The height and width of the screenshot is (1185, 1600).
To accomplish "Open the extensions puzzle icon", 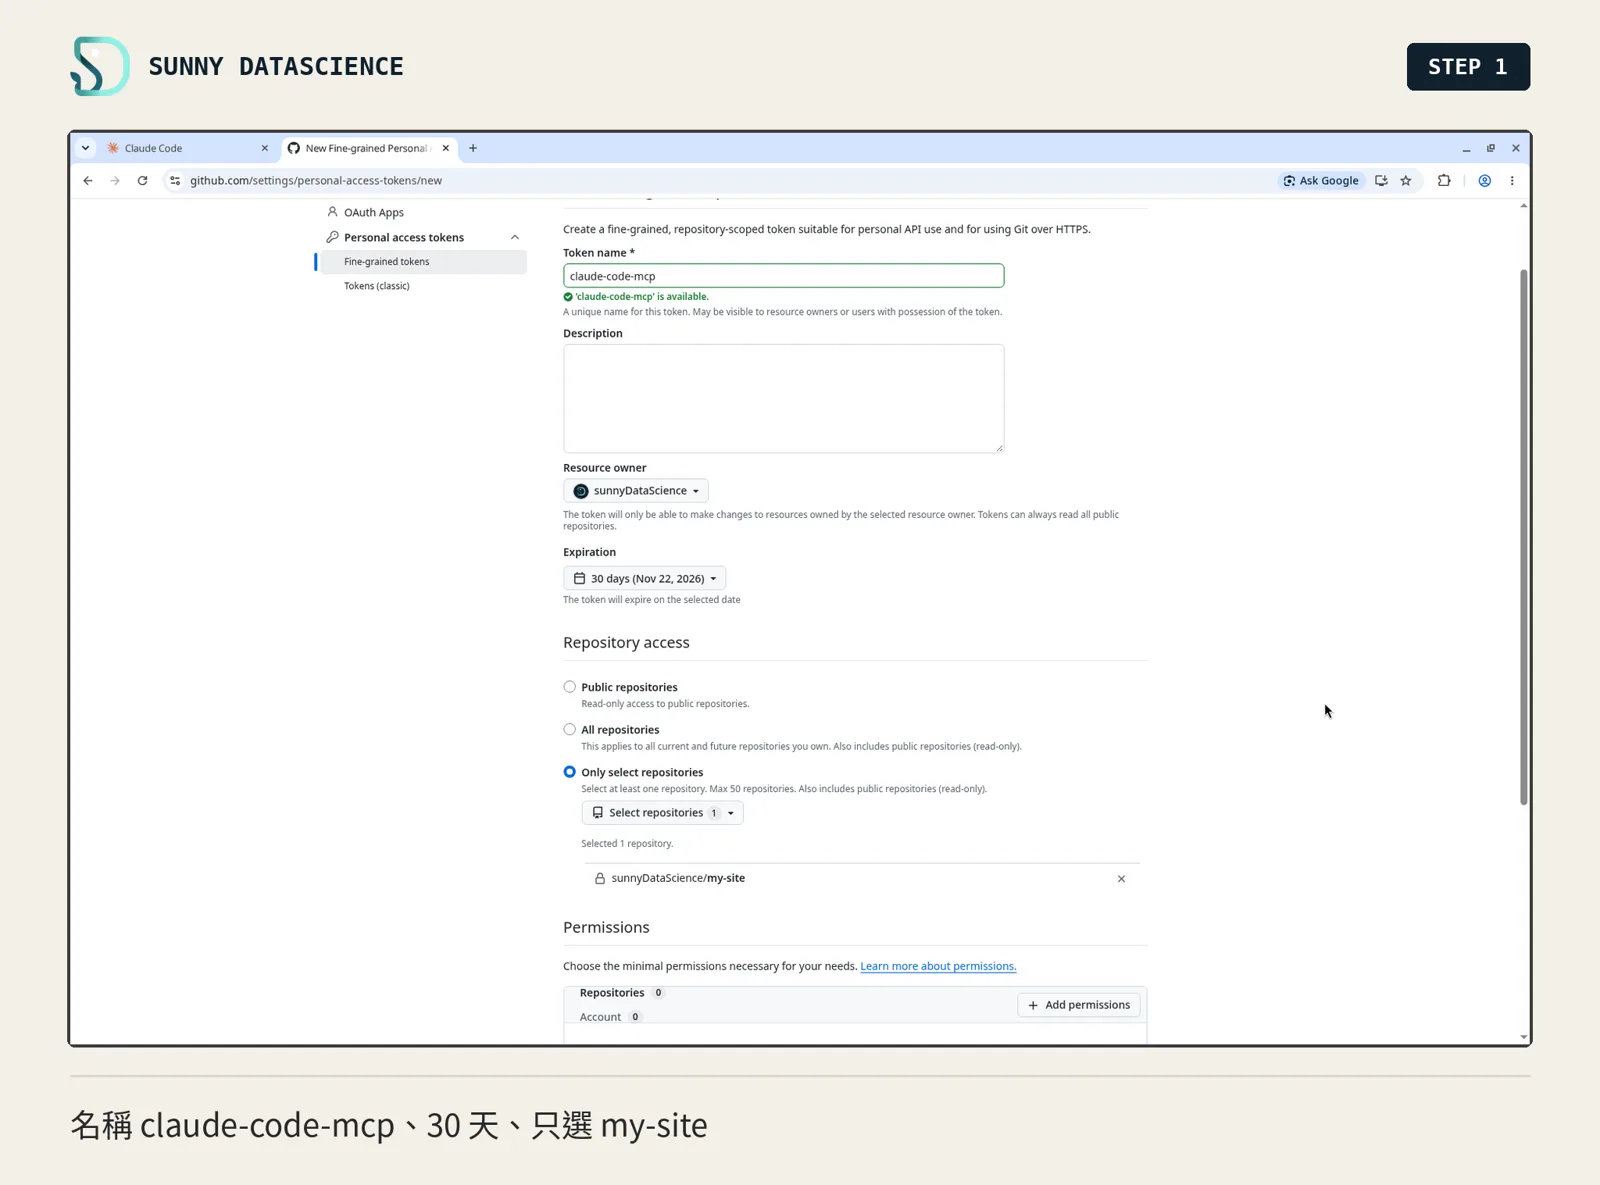I will click(x=1444, y=181).
